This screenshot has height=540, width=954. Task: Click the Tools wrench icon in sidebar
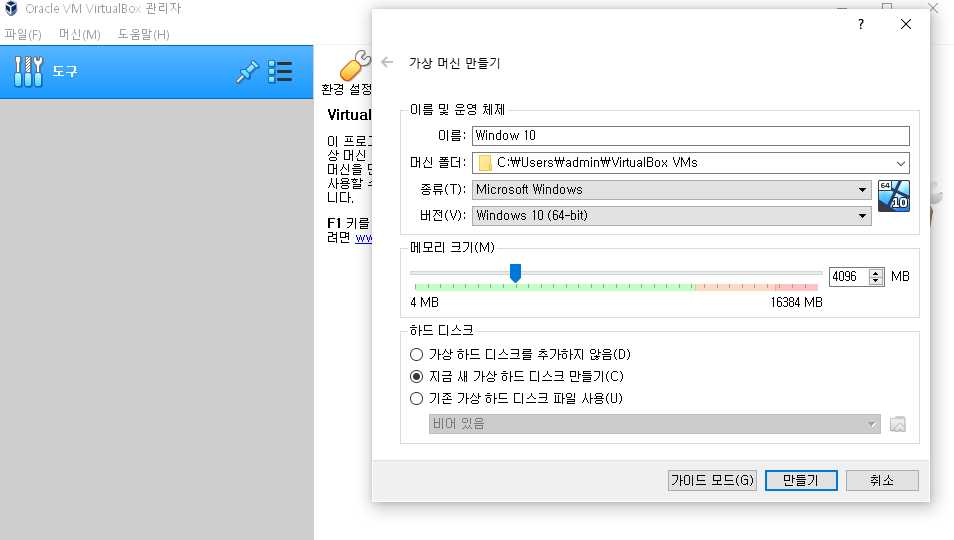pyautogui.click(x=29, y=71)
